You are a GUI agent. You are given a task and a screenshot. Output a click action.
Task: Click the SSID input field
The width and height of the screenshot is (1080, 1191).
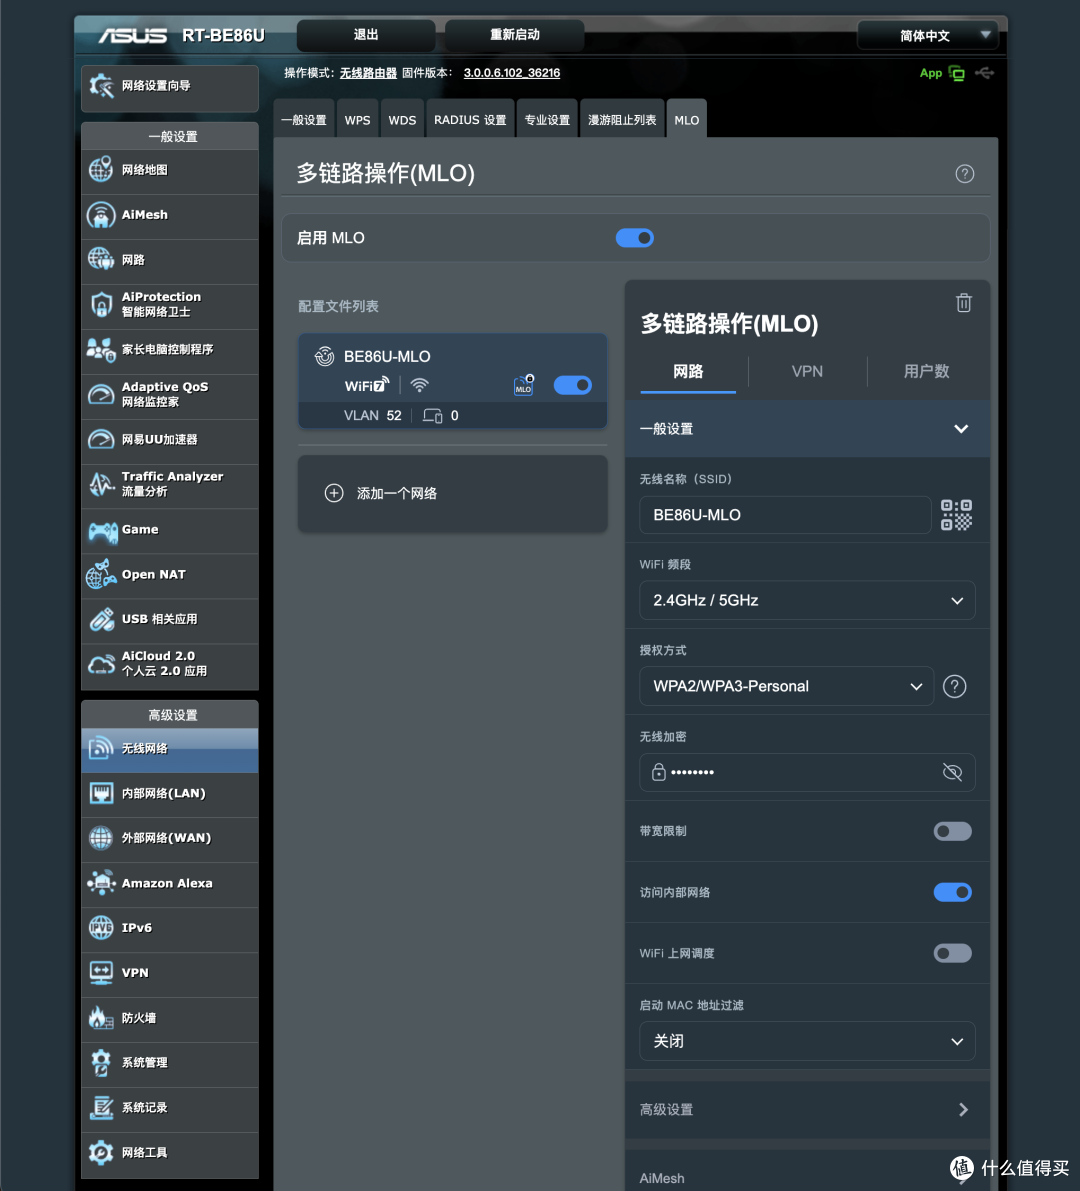785,515
